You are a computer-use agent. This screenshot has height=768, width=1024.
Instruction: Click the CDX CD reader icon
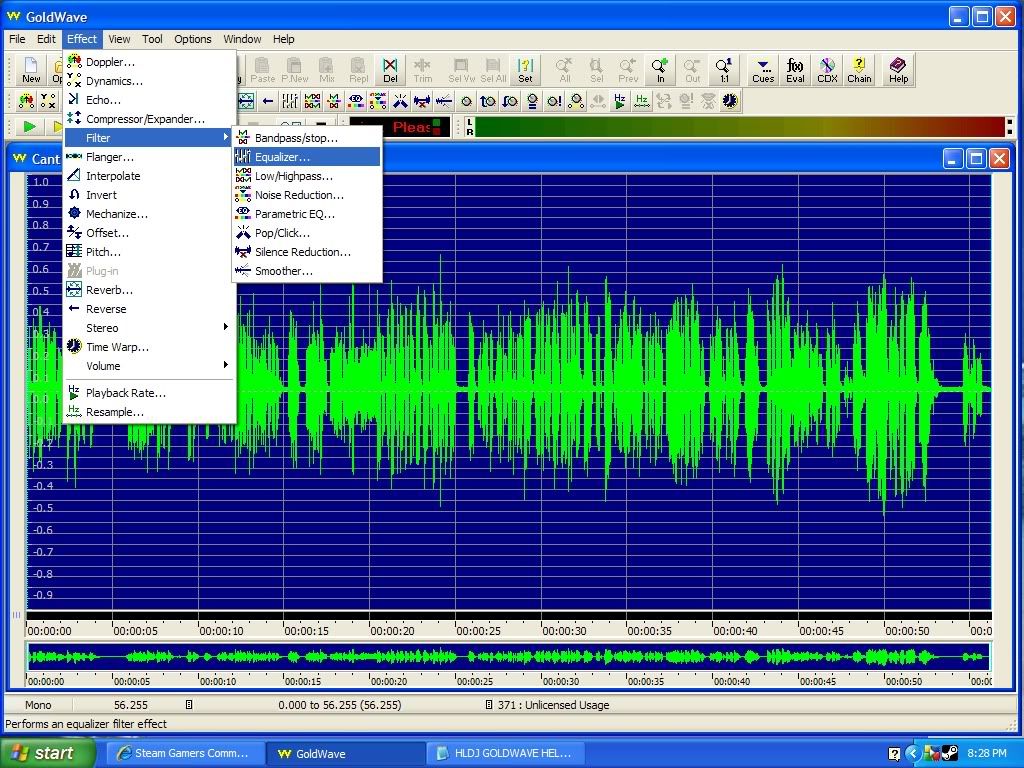tap(827, 70)
